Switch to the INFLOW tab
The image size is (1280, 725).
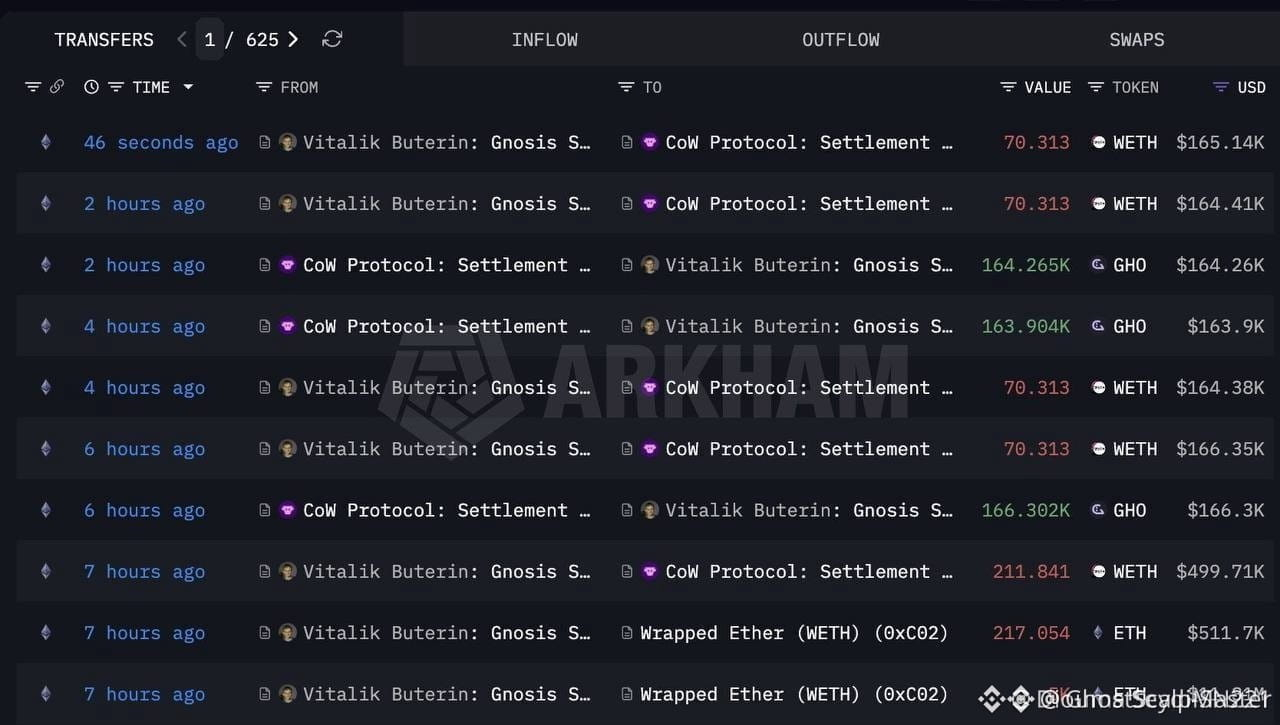point(544,40)
